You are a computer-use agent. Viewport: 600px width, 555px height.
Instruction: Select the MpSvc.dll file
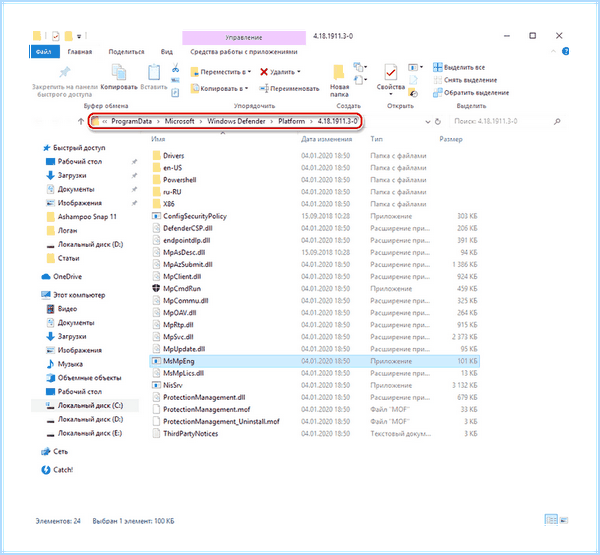[x=178, y=337]
